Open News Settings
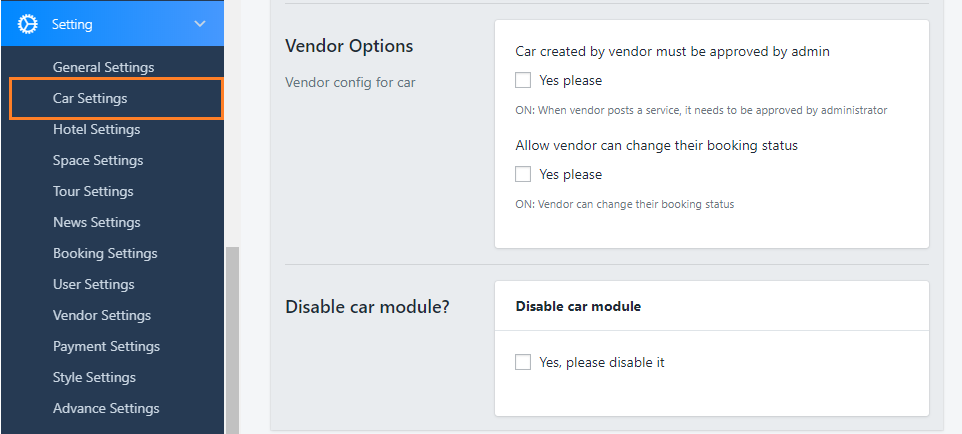The image size is (962, 434). (96, 222)
